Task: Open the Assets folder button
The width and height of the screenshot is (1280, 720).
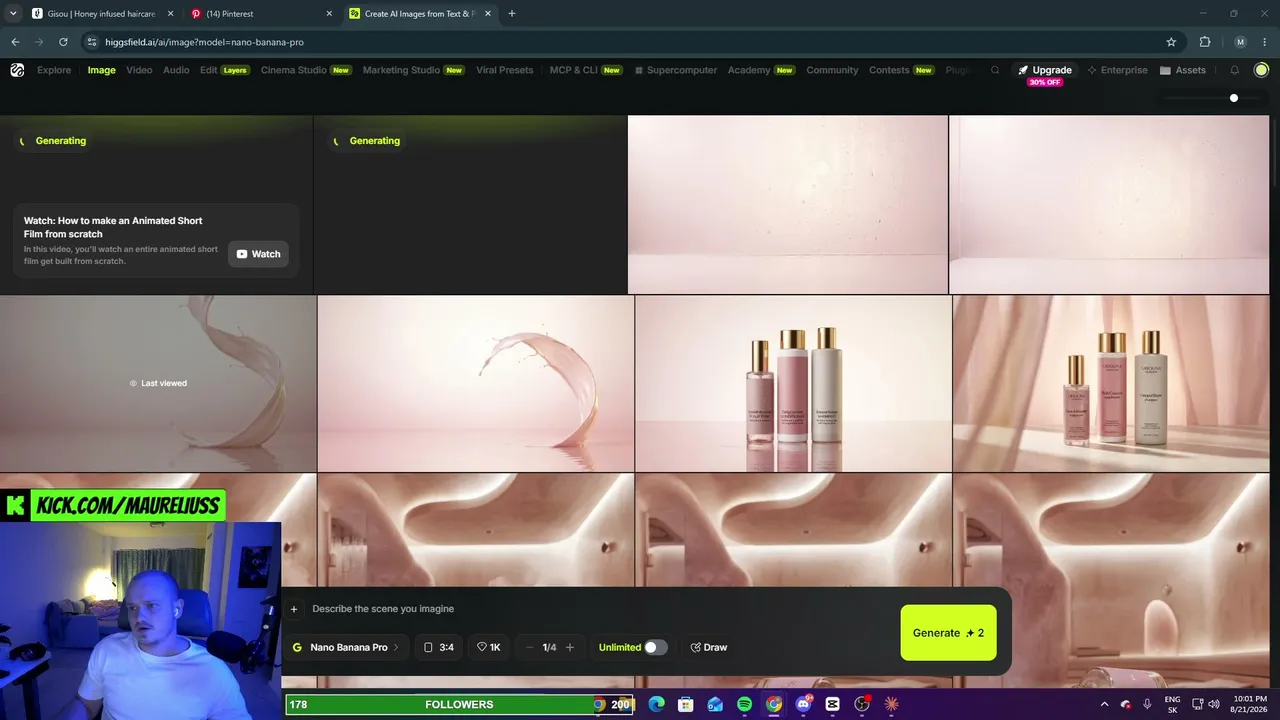Action: tap(1183, 70)
